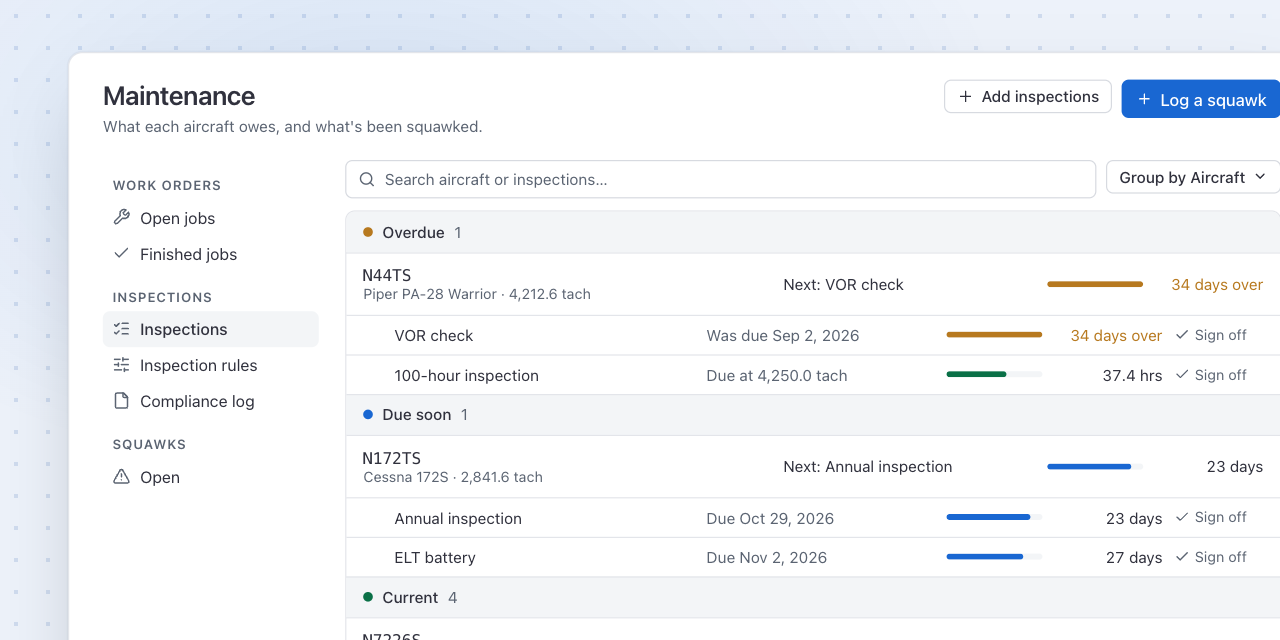Click the blue dot beside Due soon
Screen dimensions: 1280x640
coord(368,414)
